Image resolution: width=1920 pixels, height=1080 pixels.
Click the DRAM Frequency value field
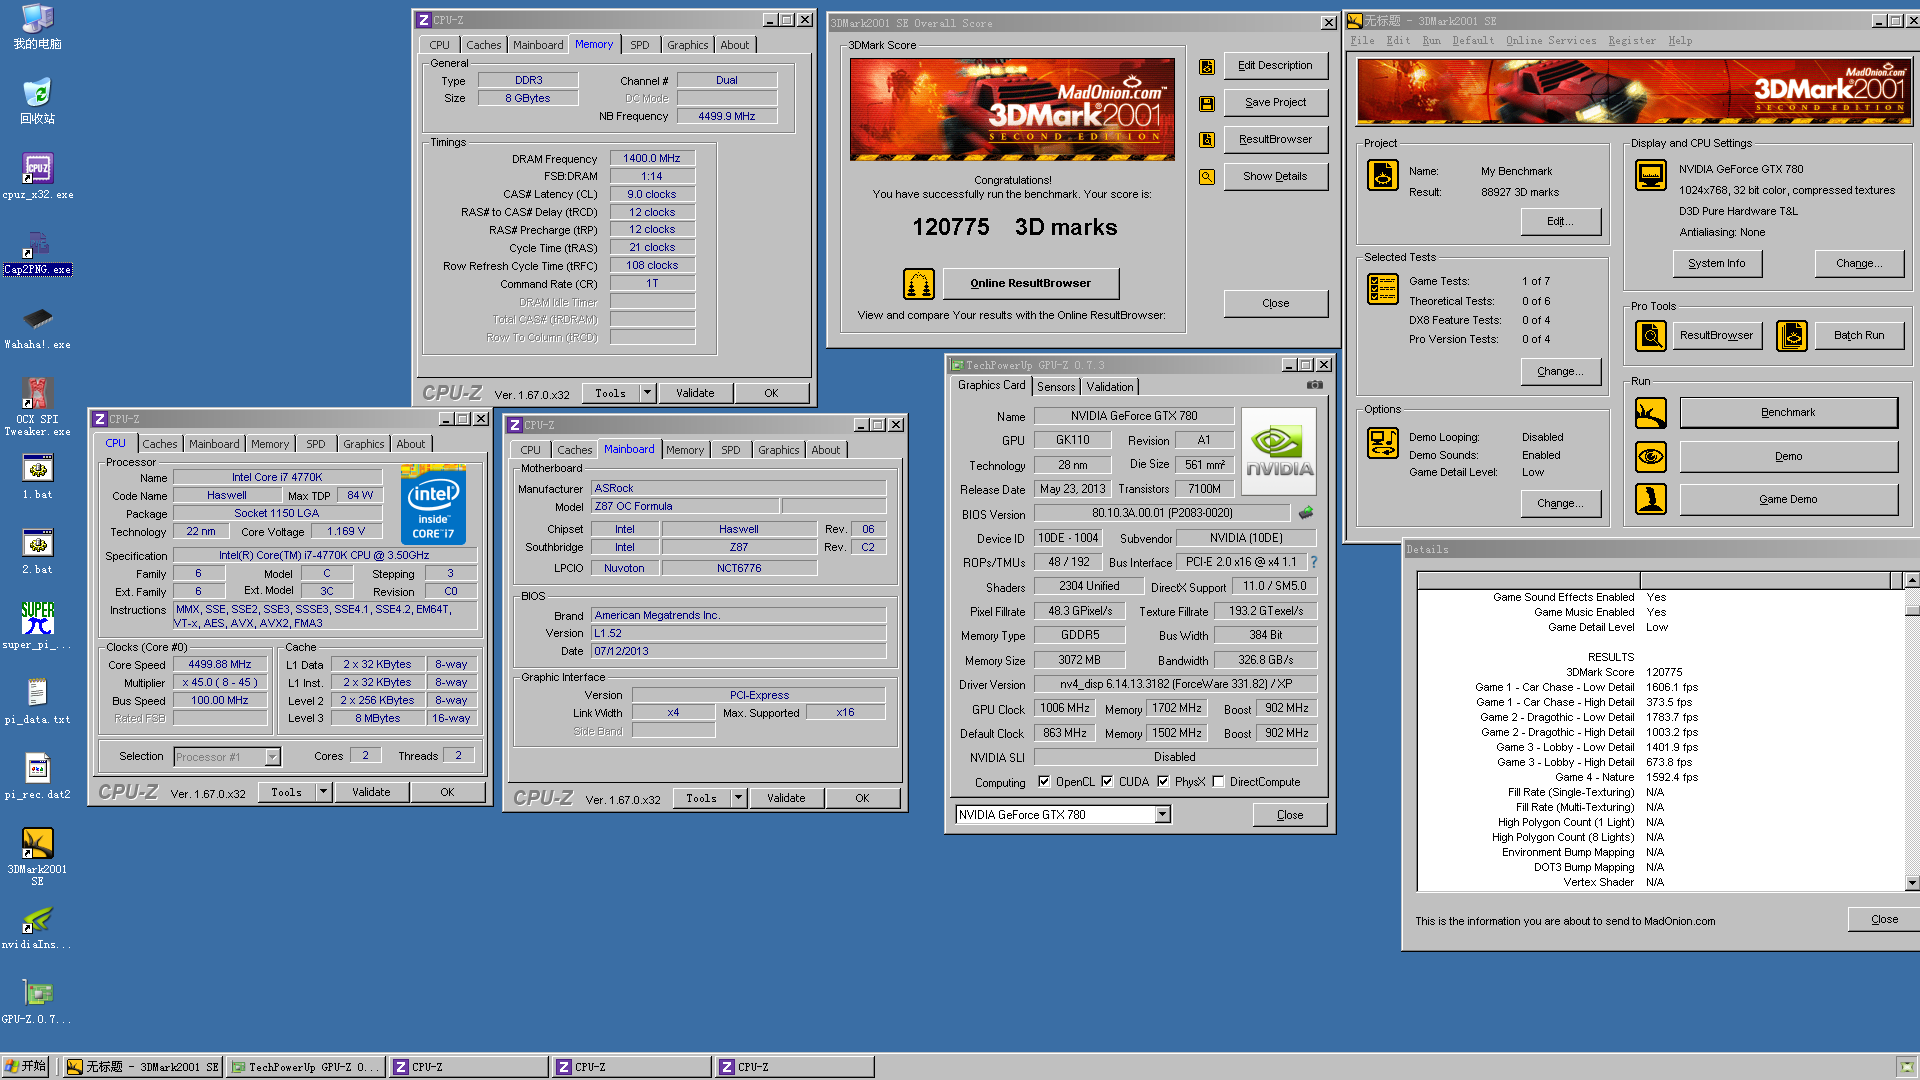[652, 159]
